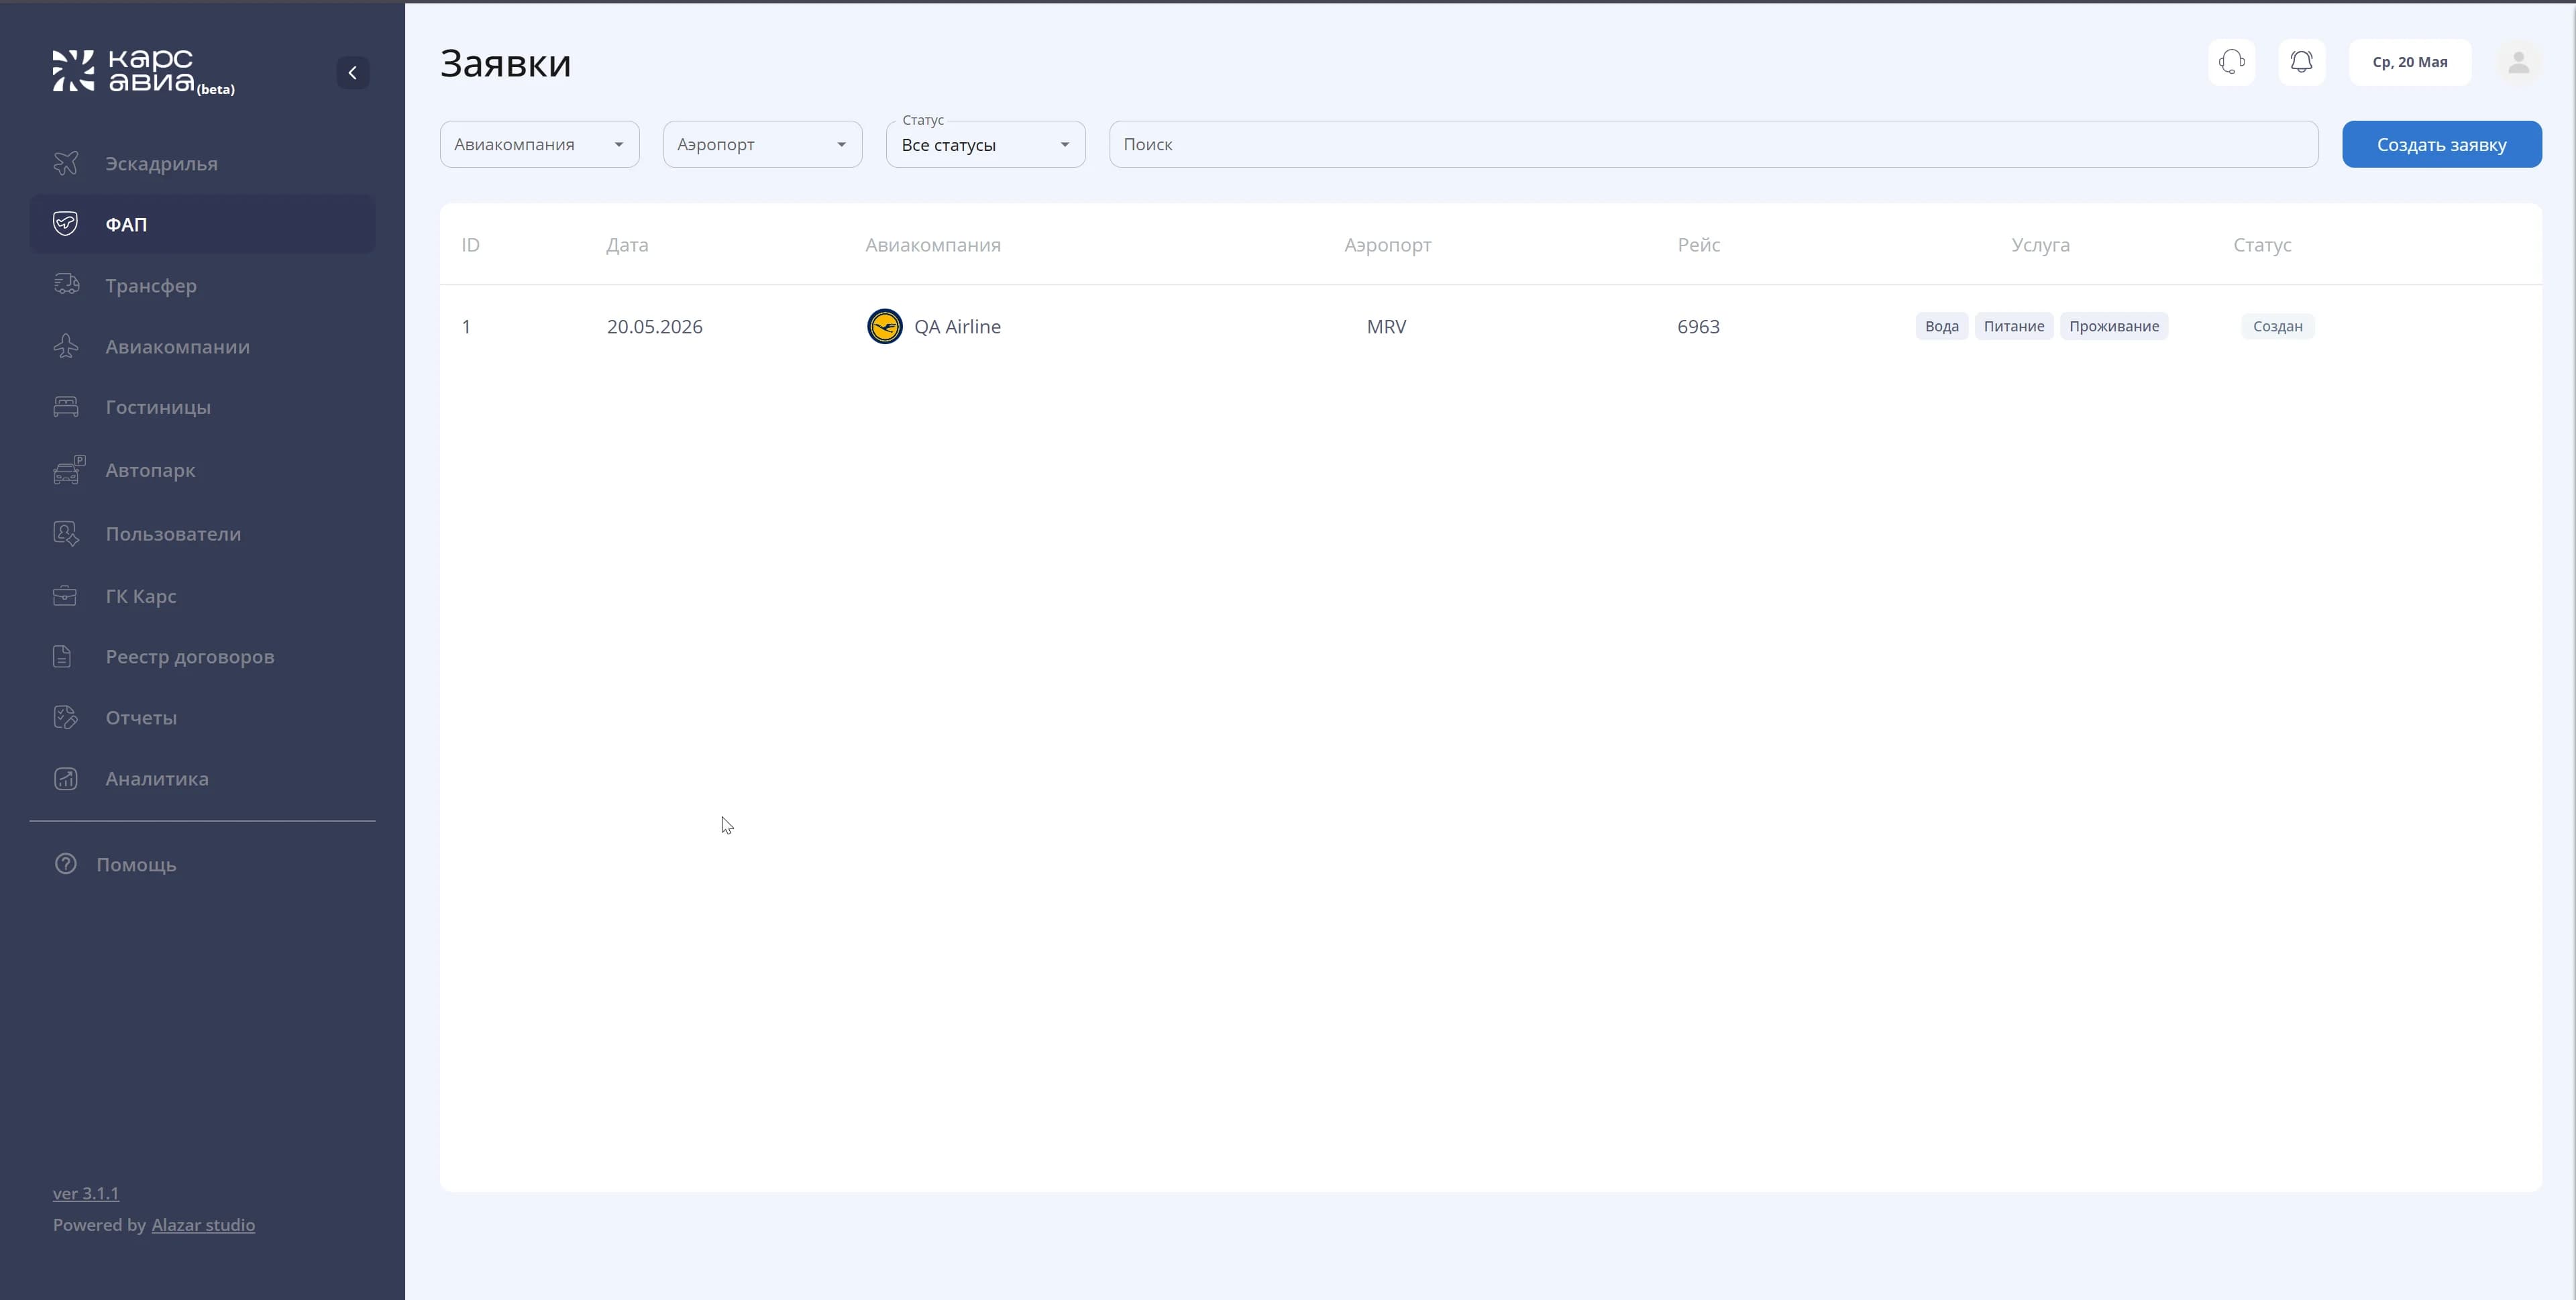
Task: Open the user profile avatar
Action: (x=2518, y=62)
